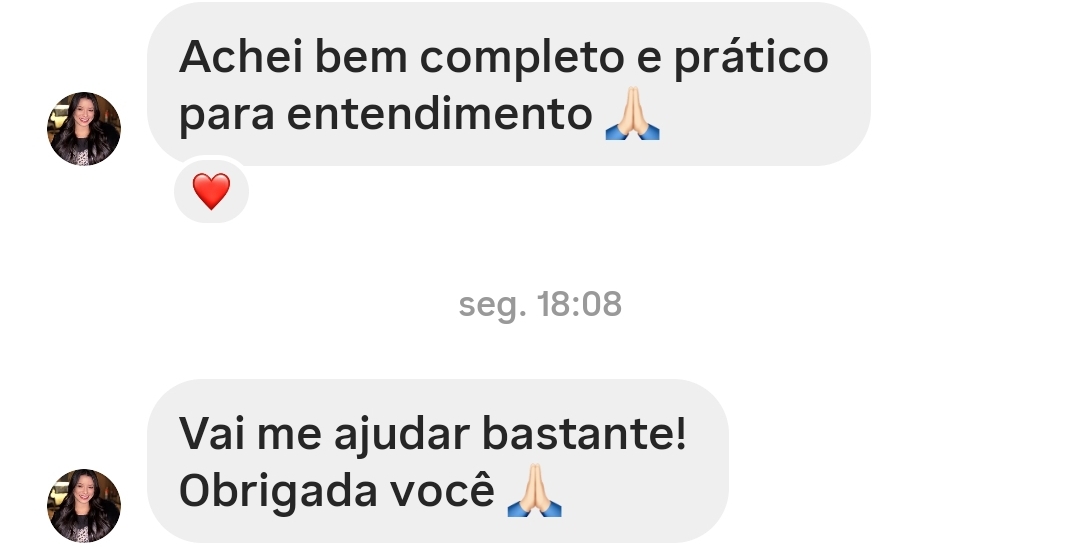The height and width of the screenshot is (550, 1080).
Task: Click the word "bem" in first message
Action: pyautogui.click(x=362, y=56)
